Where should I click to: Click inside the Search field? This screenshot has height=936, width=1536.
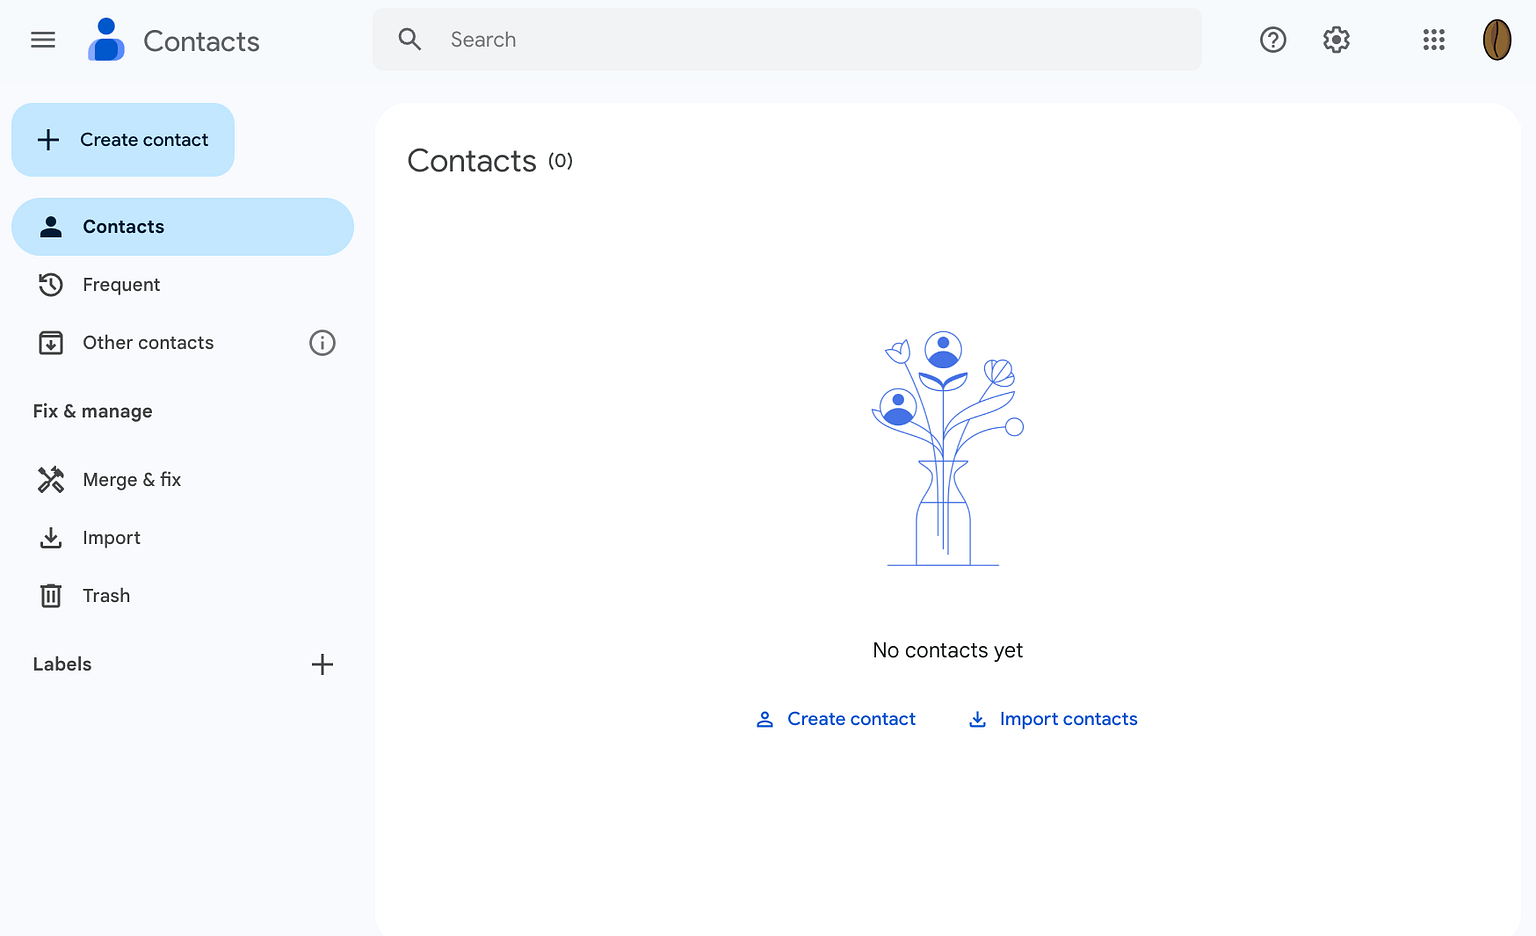pos(700,39)
